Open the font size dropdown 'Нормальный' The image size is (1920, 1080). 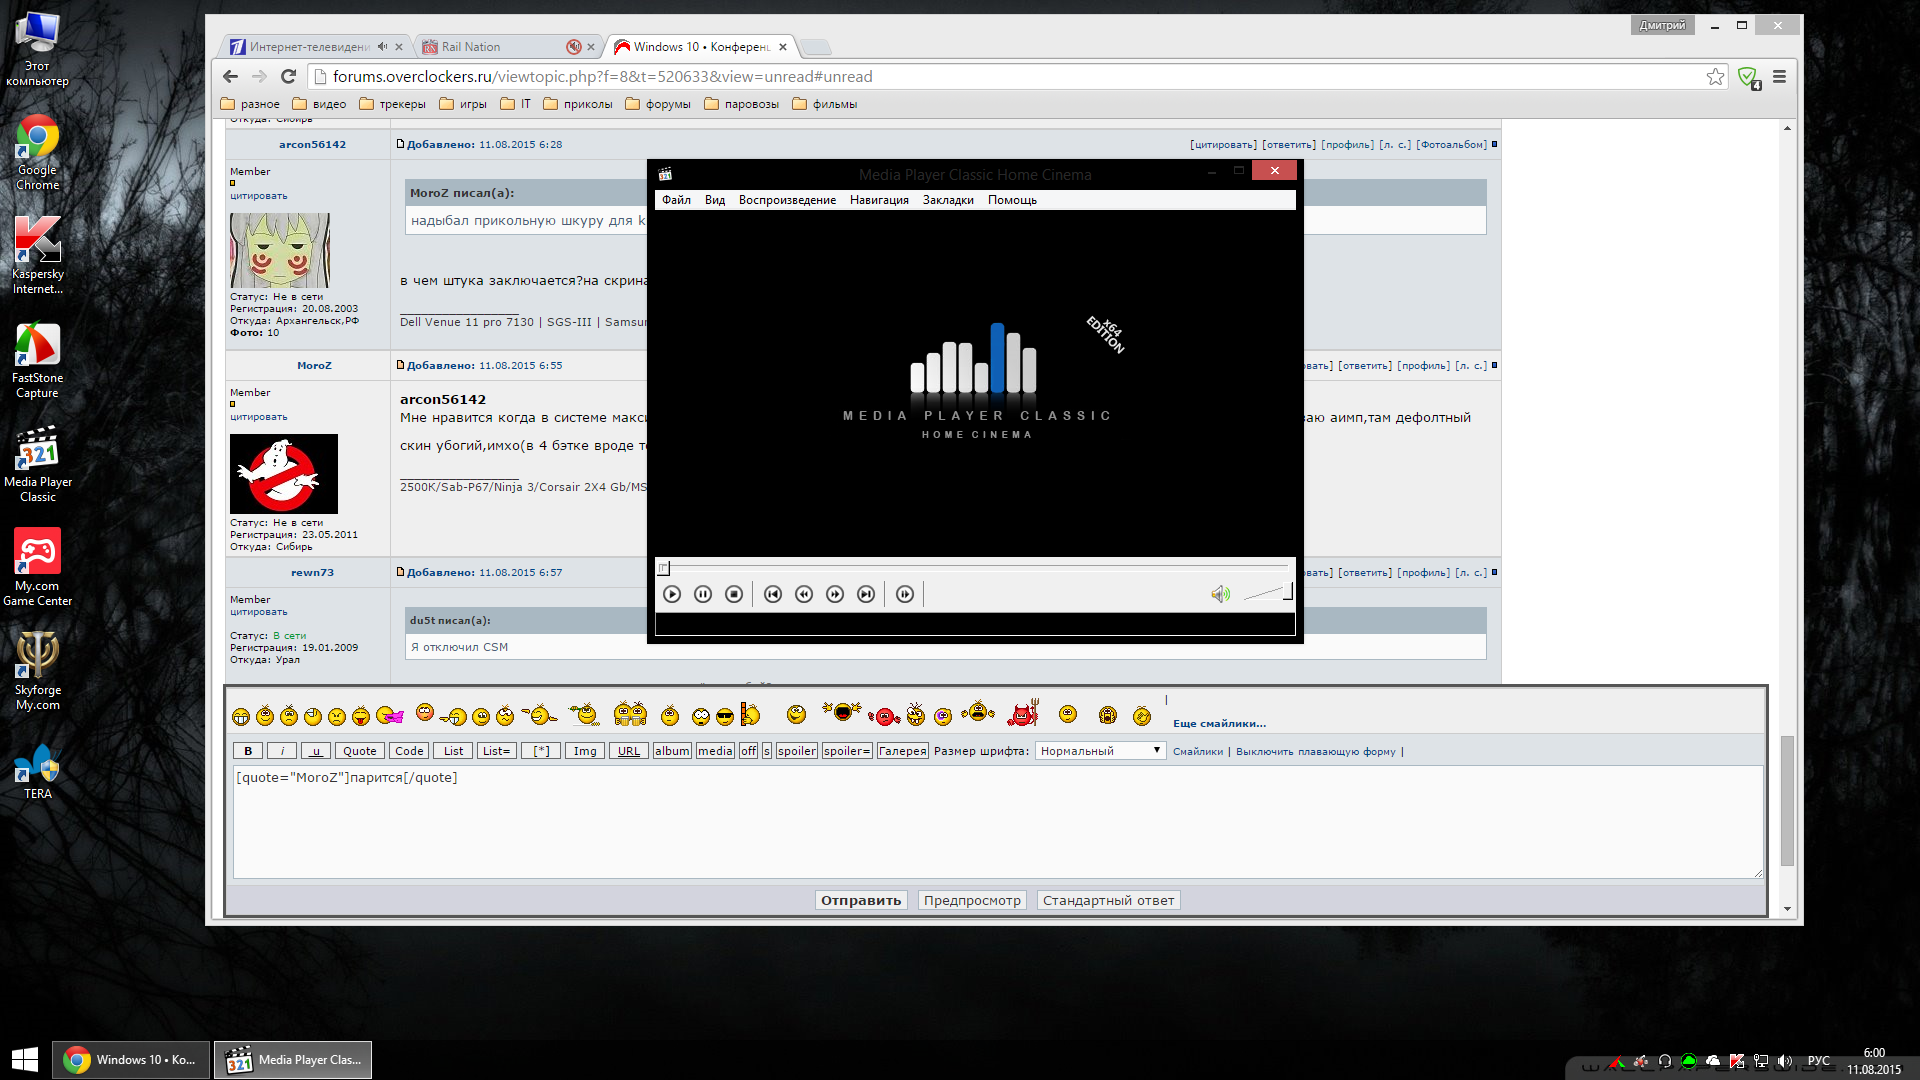point(1100,751)
